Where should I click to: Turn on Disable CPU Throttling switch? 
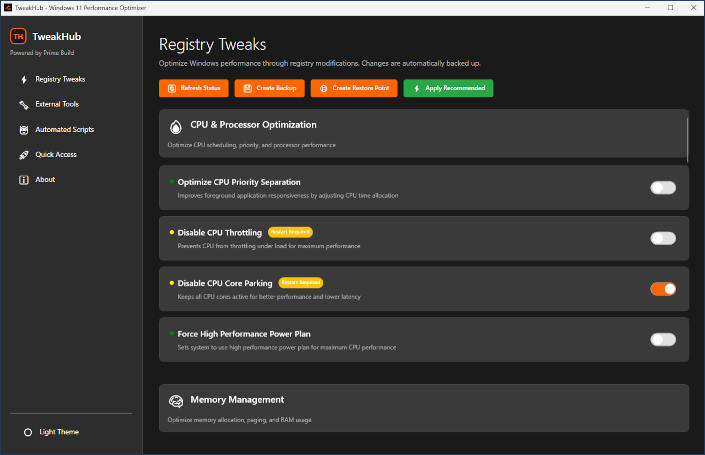pyautogui.click(x=662, y=238)
